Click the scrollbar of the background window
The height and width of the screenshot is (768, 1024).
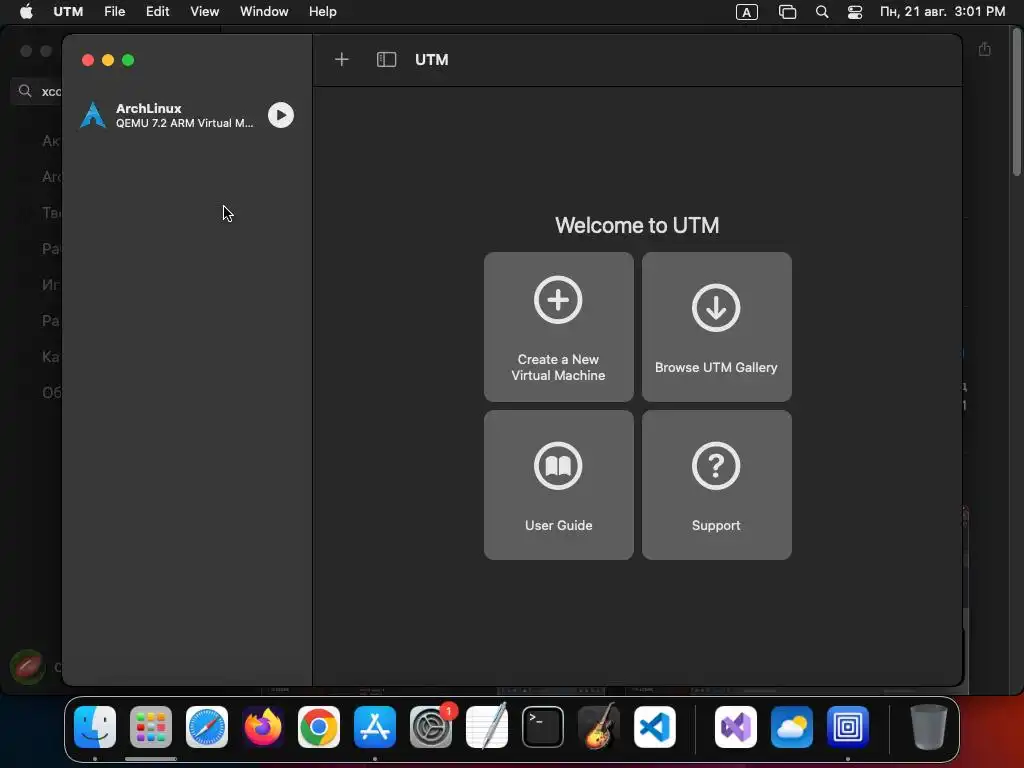coord(1016,104)
